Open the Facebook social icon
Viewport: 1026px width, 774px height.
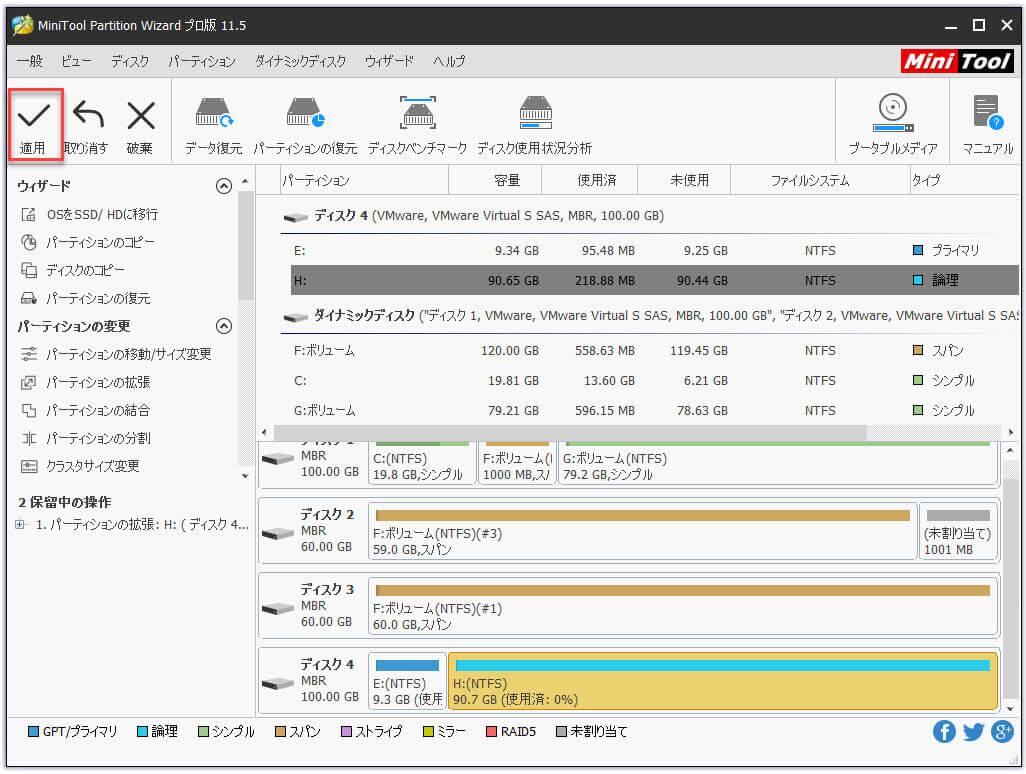click(x=944, y=732)
